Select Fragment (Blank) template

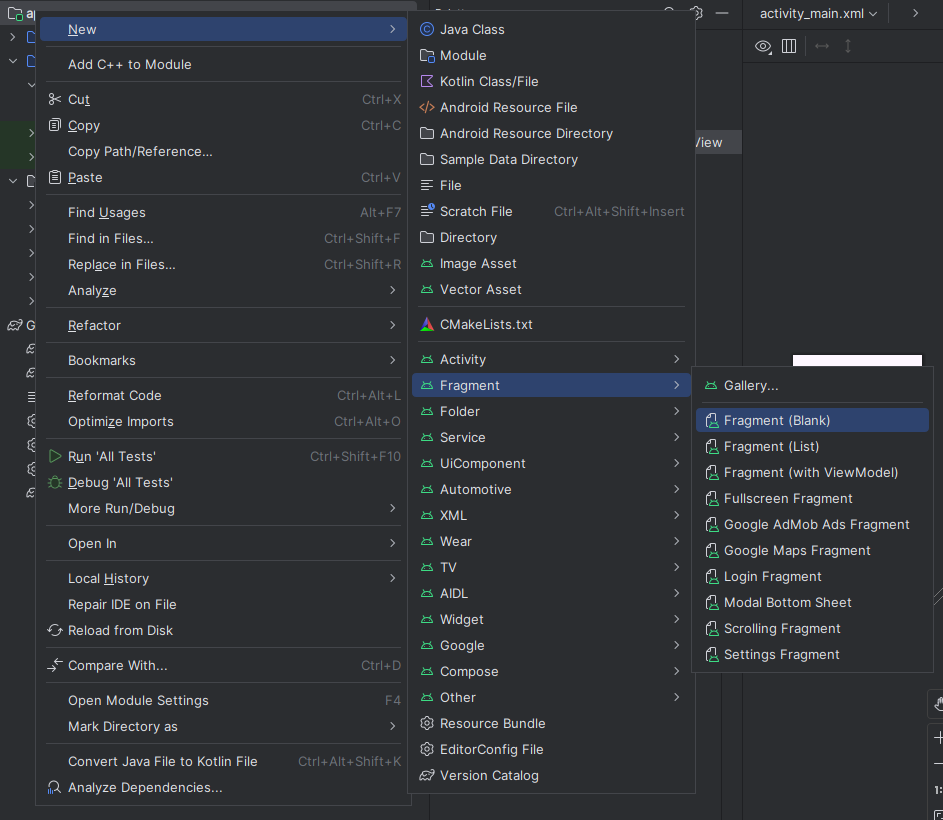point(812,421)
